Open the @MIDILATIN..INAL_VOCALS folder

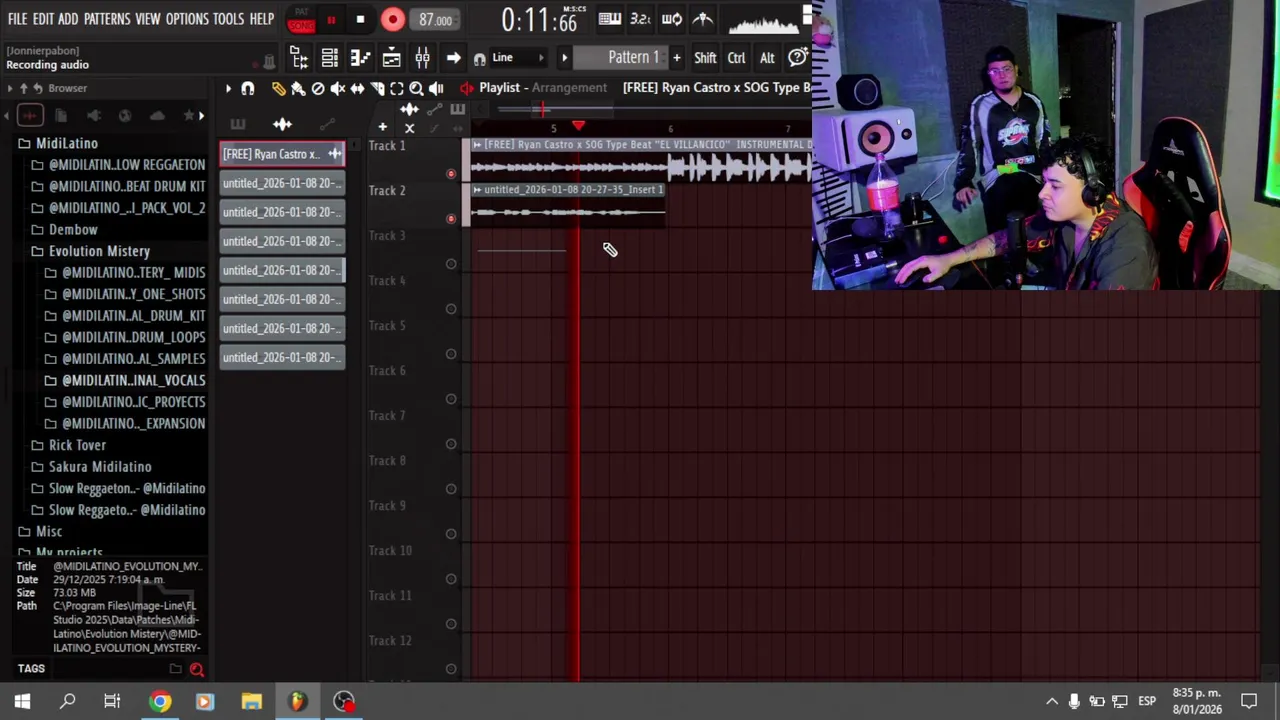(x=125, y=381)
